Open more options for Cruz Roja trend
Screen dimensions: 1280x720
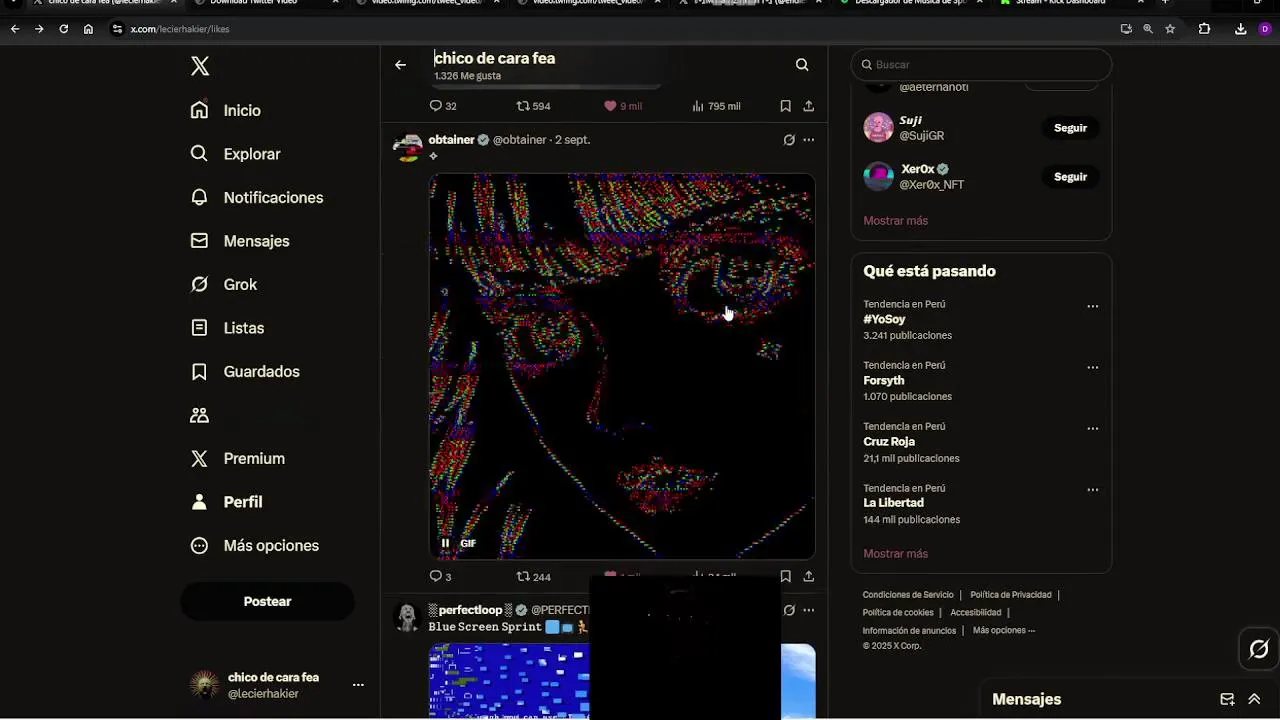(x=1092, y=429)
